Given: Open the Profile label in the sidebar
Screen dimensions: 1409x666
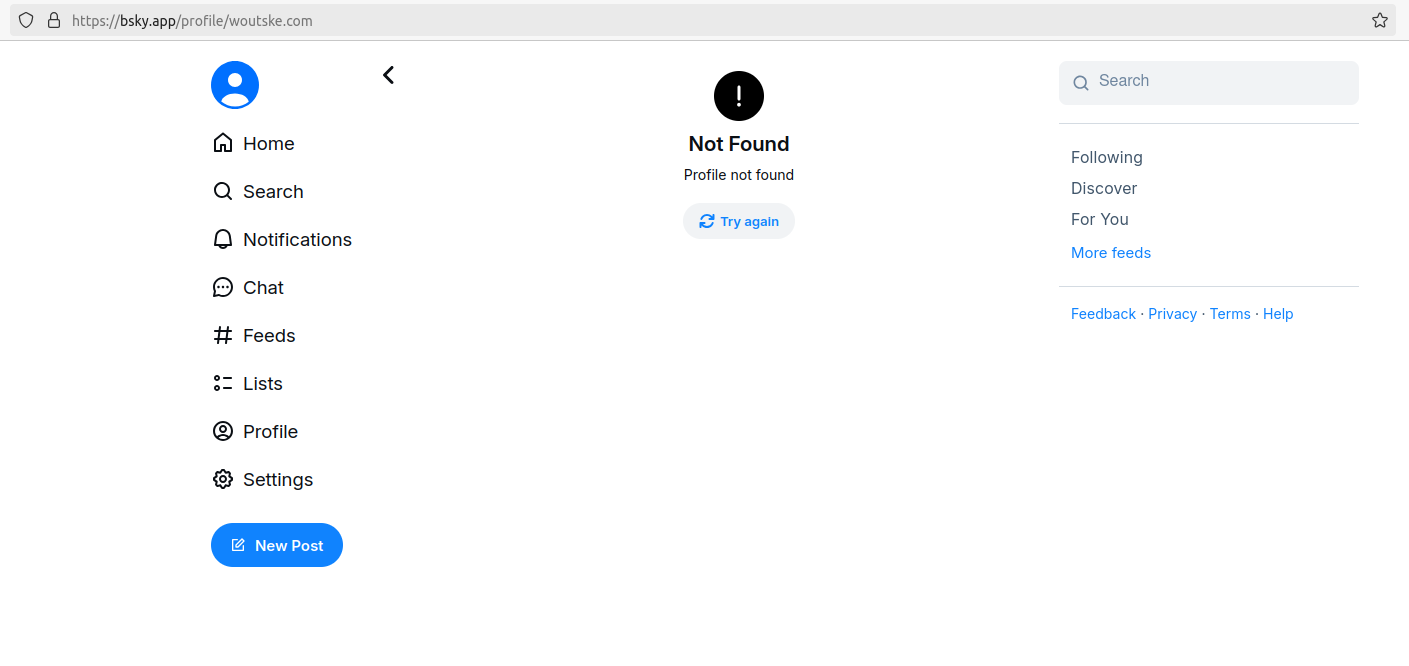Looking at the screenshot, I should point(270,431).
